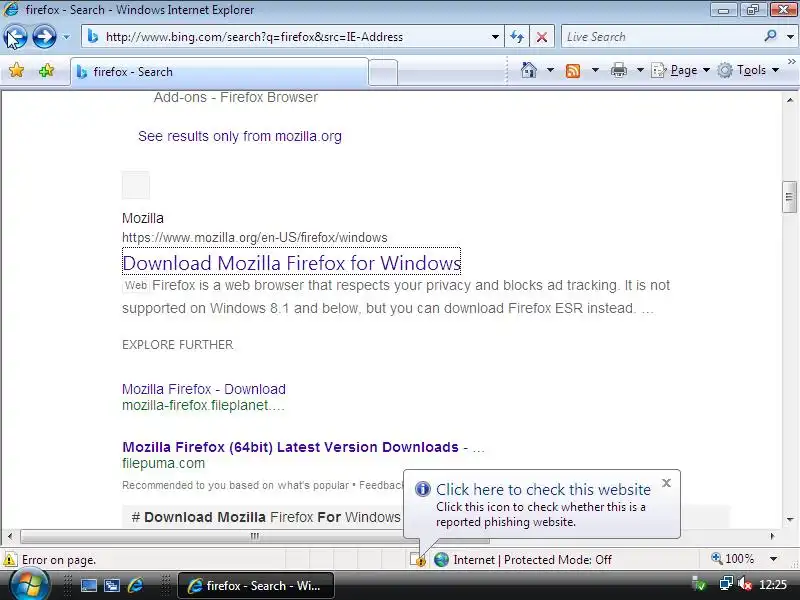This screenshot has width=800, height=600.
Task: Click the 'EXPLORE FURTHER' heading text
Action: pyautogui.click(x=178, y=345)
